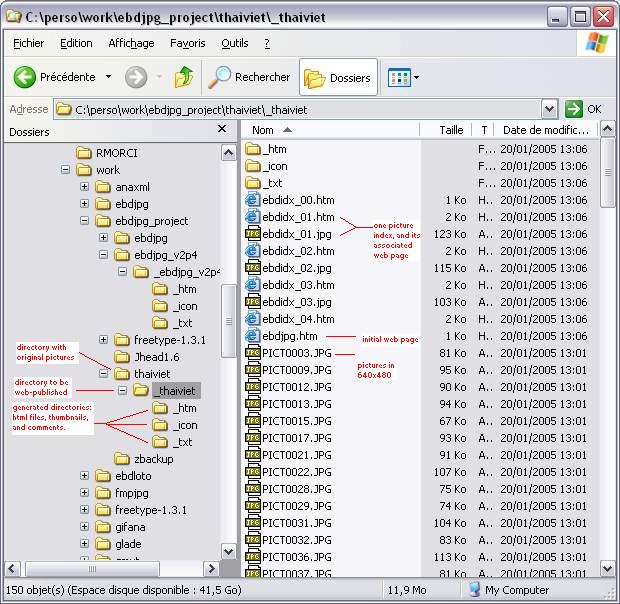
Task: Collapse the thaiviet tree node
Action: [x=103, y=374]
